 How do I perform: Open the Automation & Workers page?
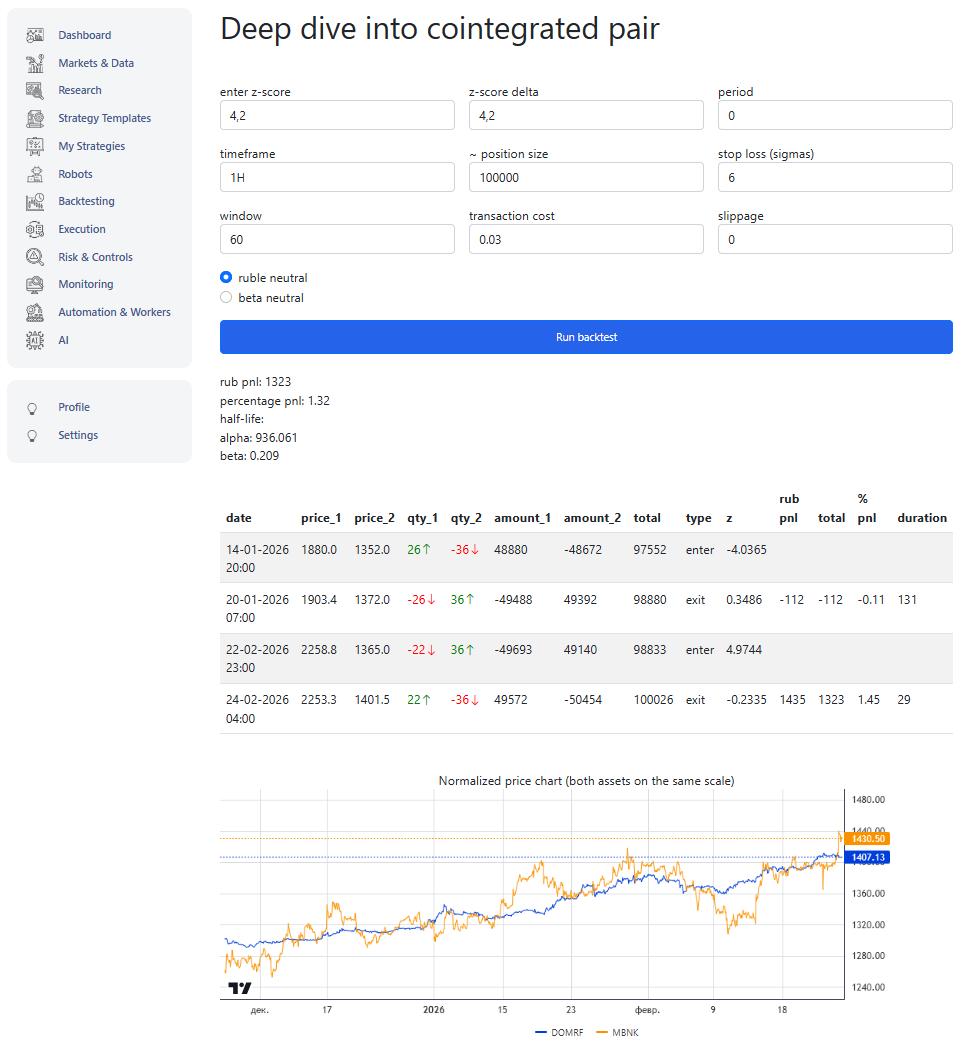(114, 312)
